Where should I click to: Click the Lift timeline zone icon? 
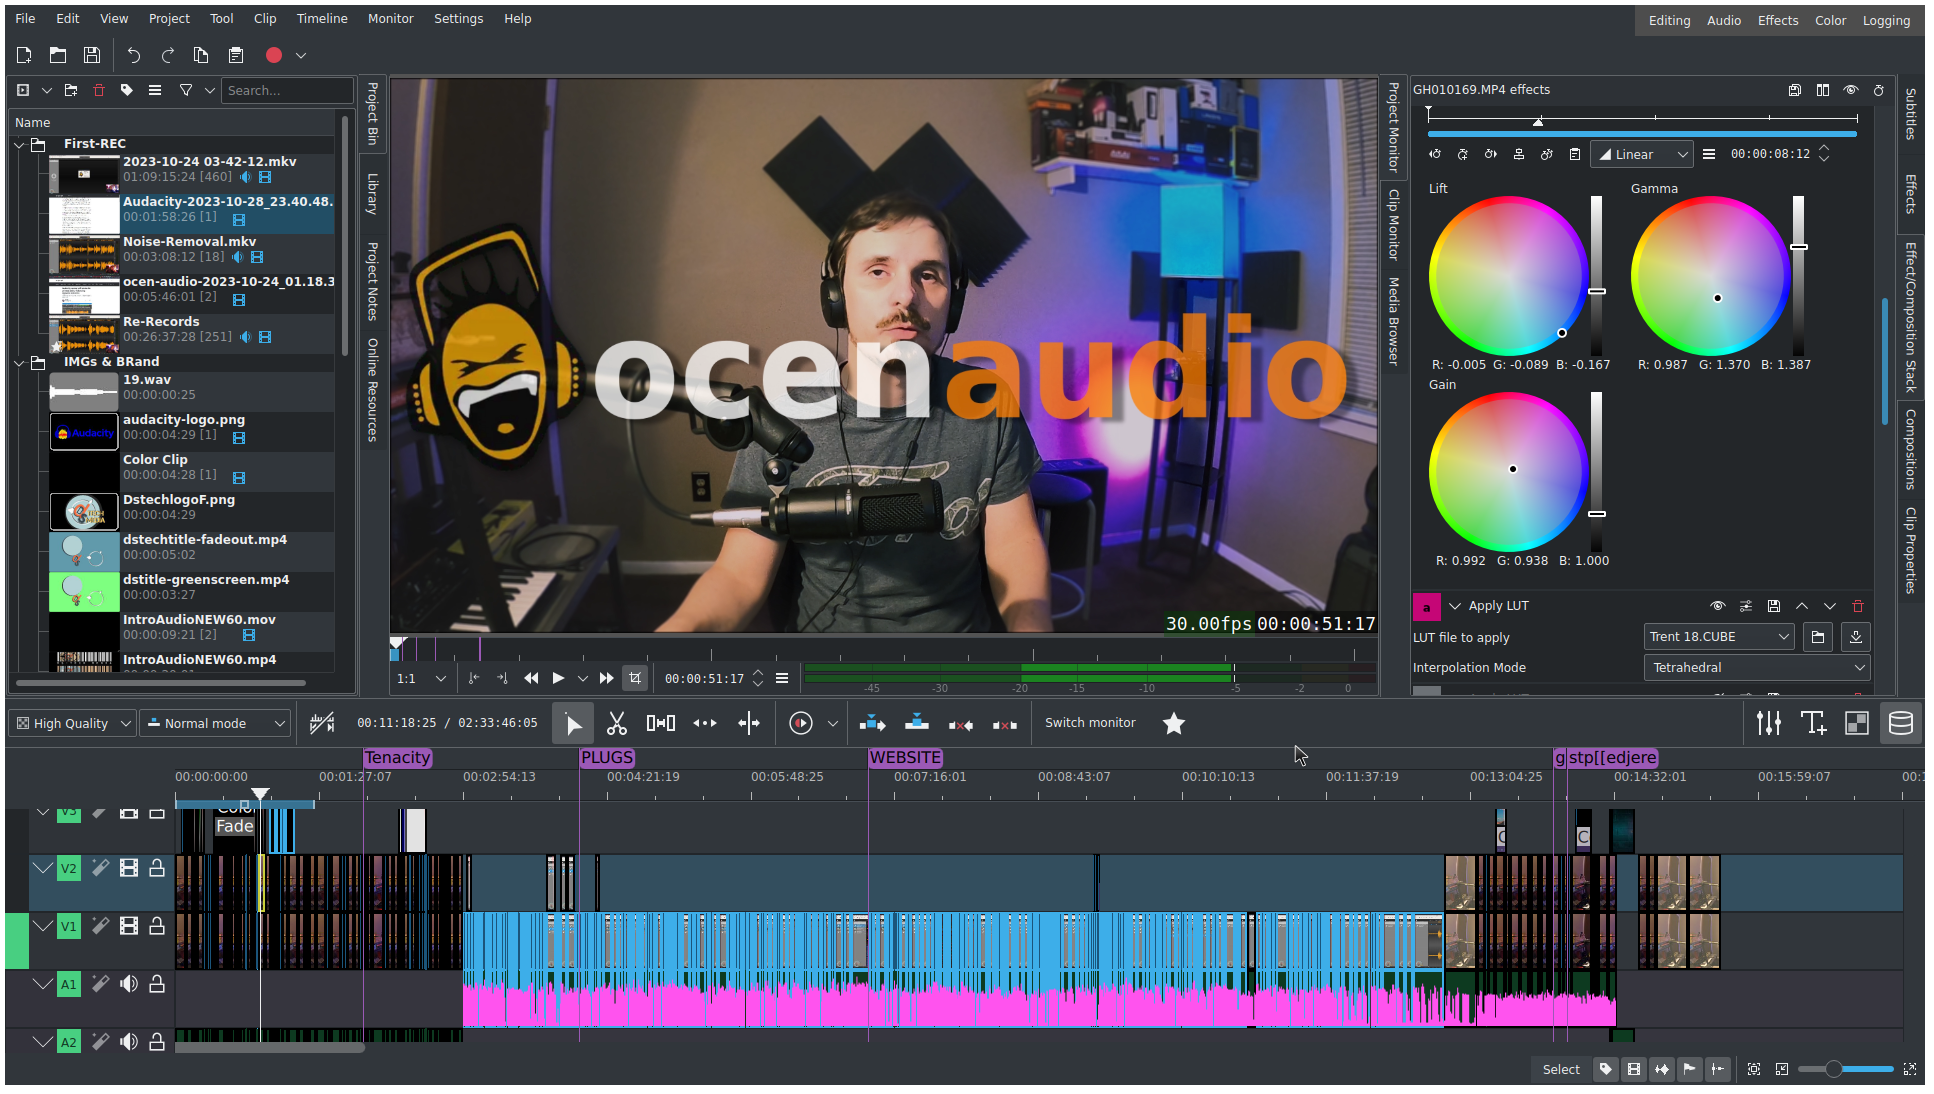pos(1005,724)
